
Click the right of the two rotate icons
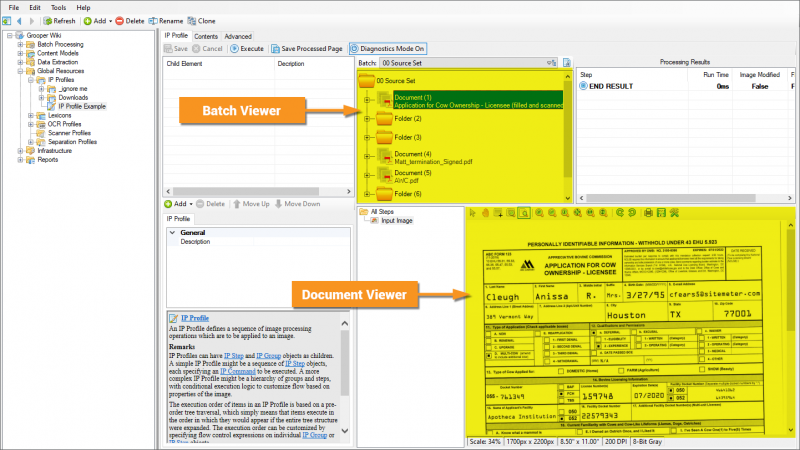tap(632, 213)
